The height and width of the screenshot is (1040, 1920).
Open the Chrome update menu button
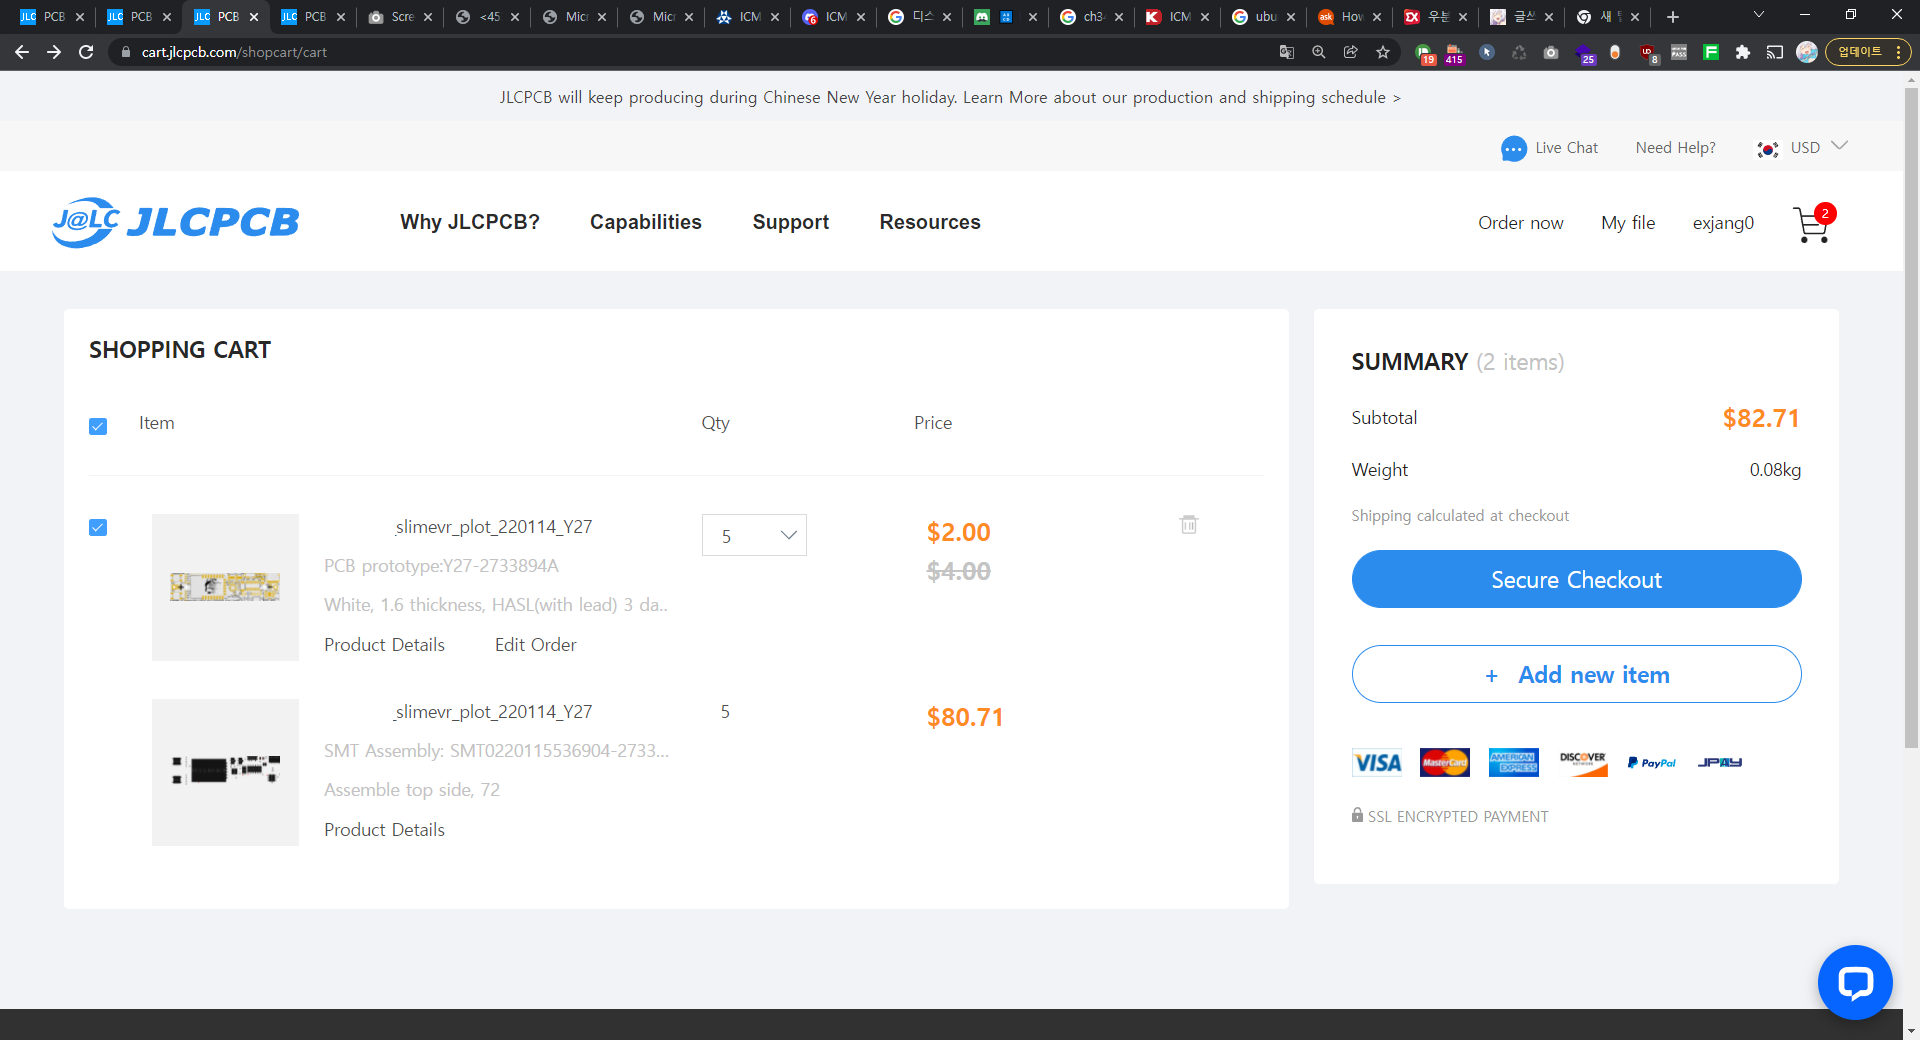pos(1868,52)
